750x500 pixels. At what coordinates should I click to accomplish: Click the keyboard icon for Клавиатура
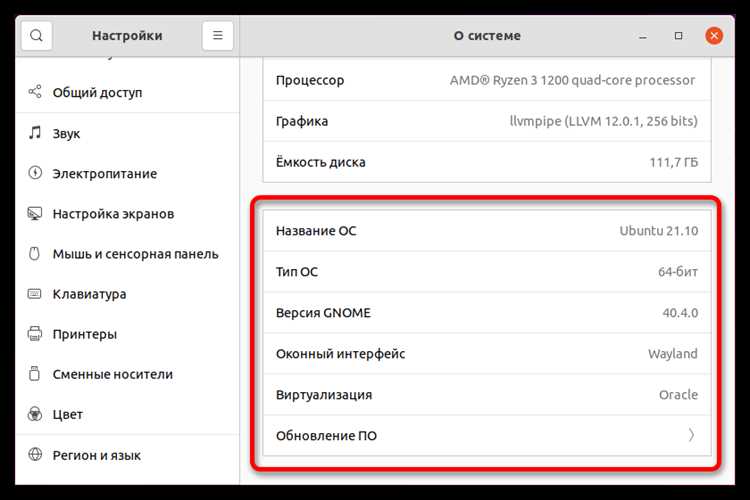pos(34,293)
